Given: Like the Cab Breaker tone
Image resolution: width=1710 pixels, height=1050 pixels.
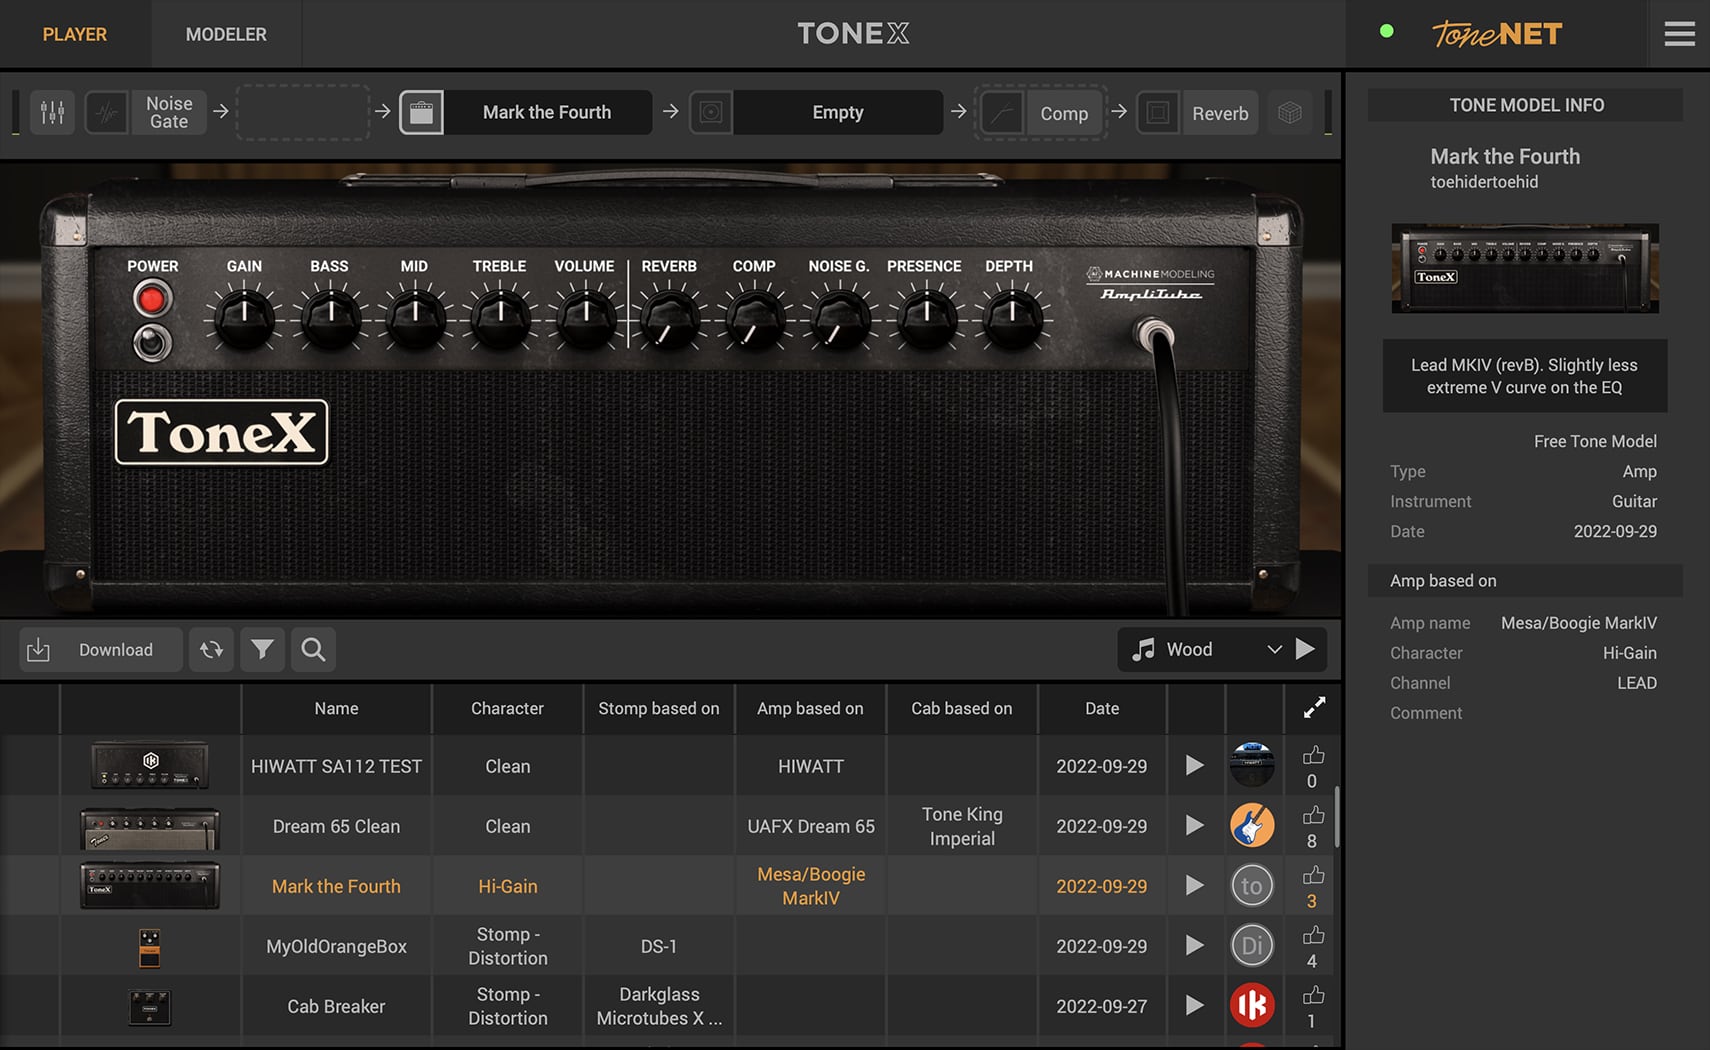Looking at the screenshot, I should click(1313, 996).
